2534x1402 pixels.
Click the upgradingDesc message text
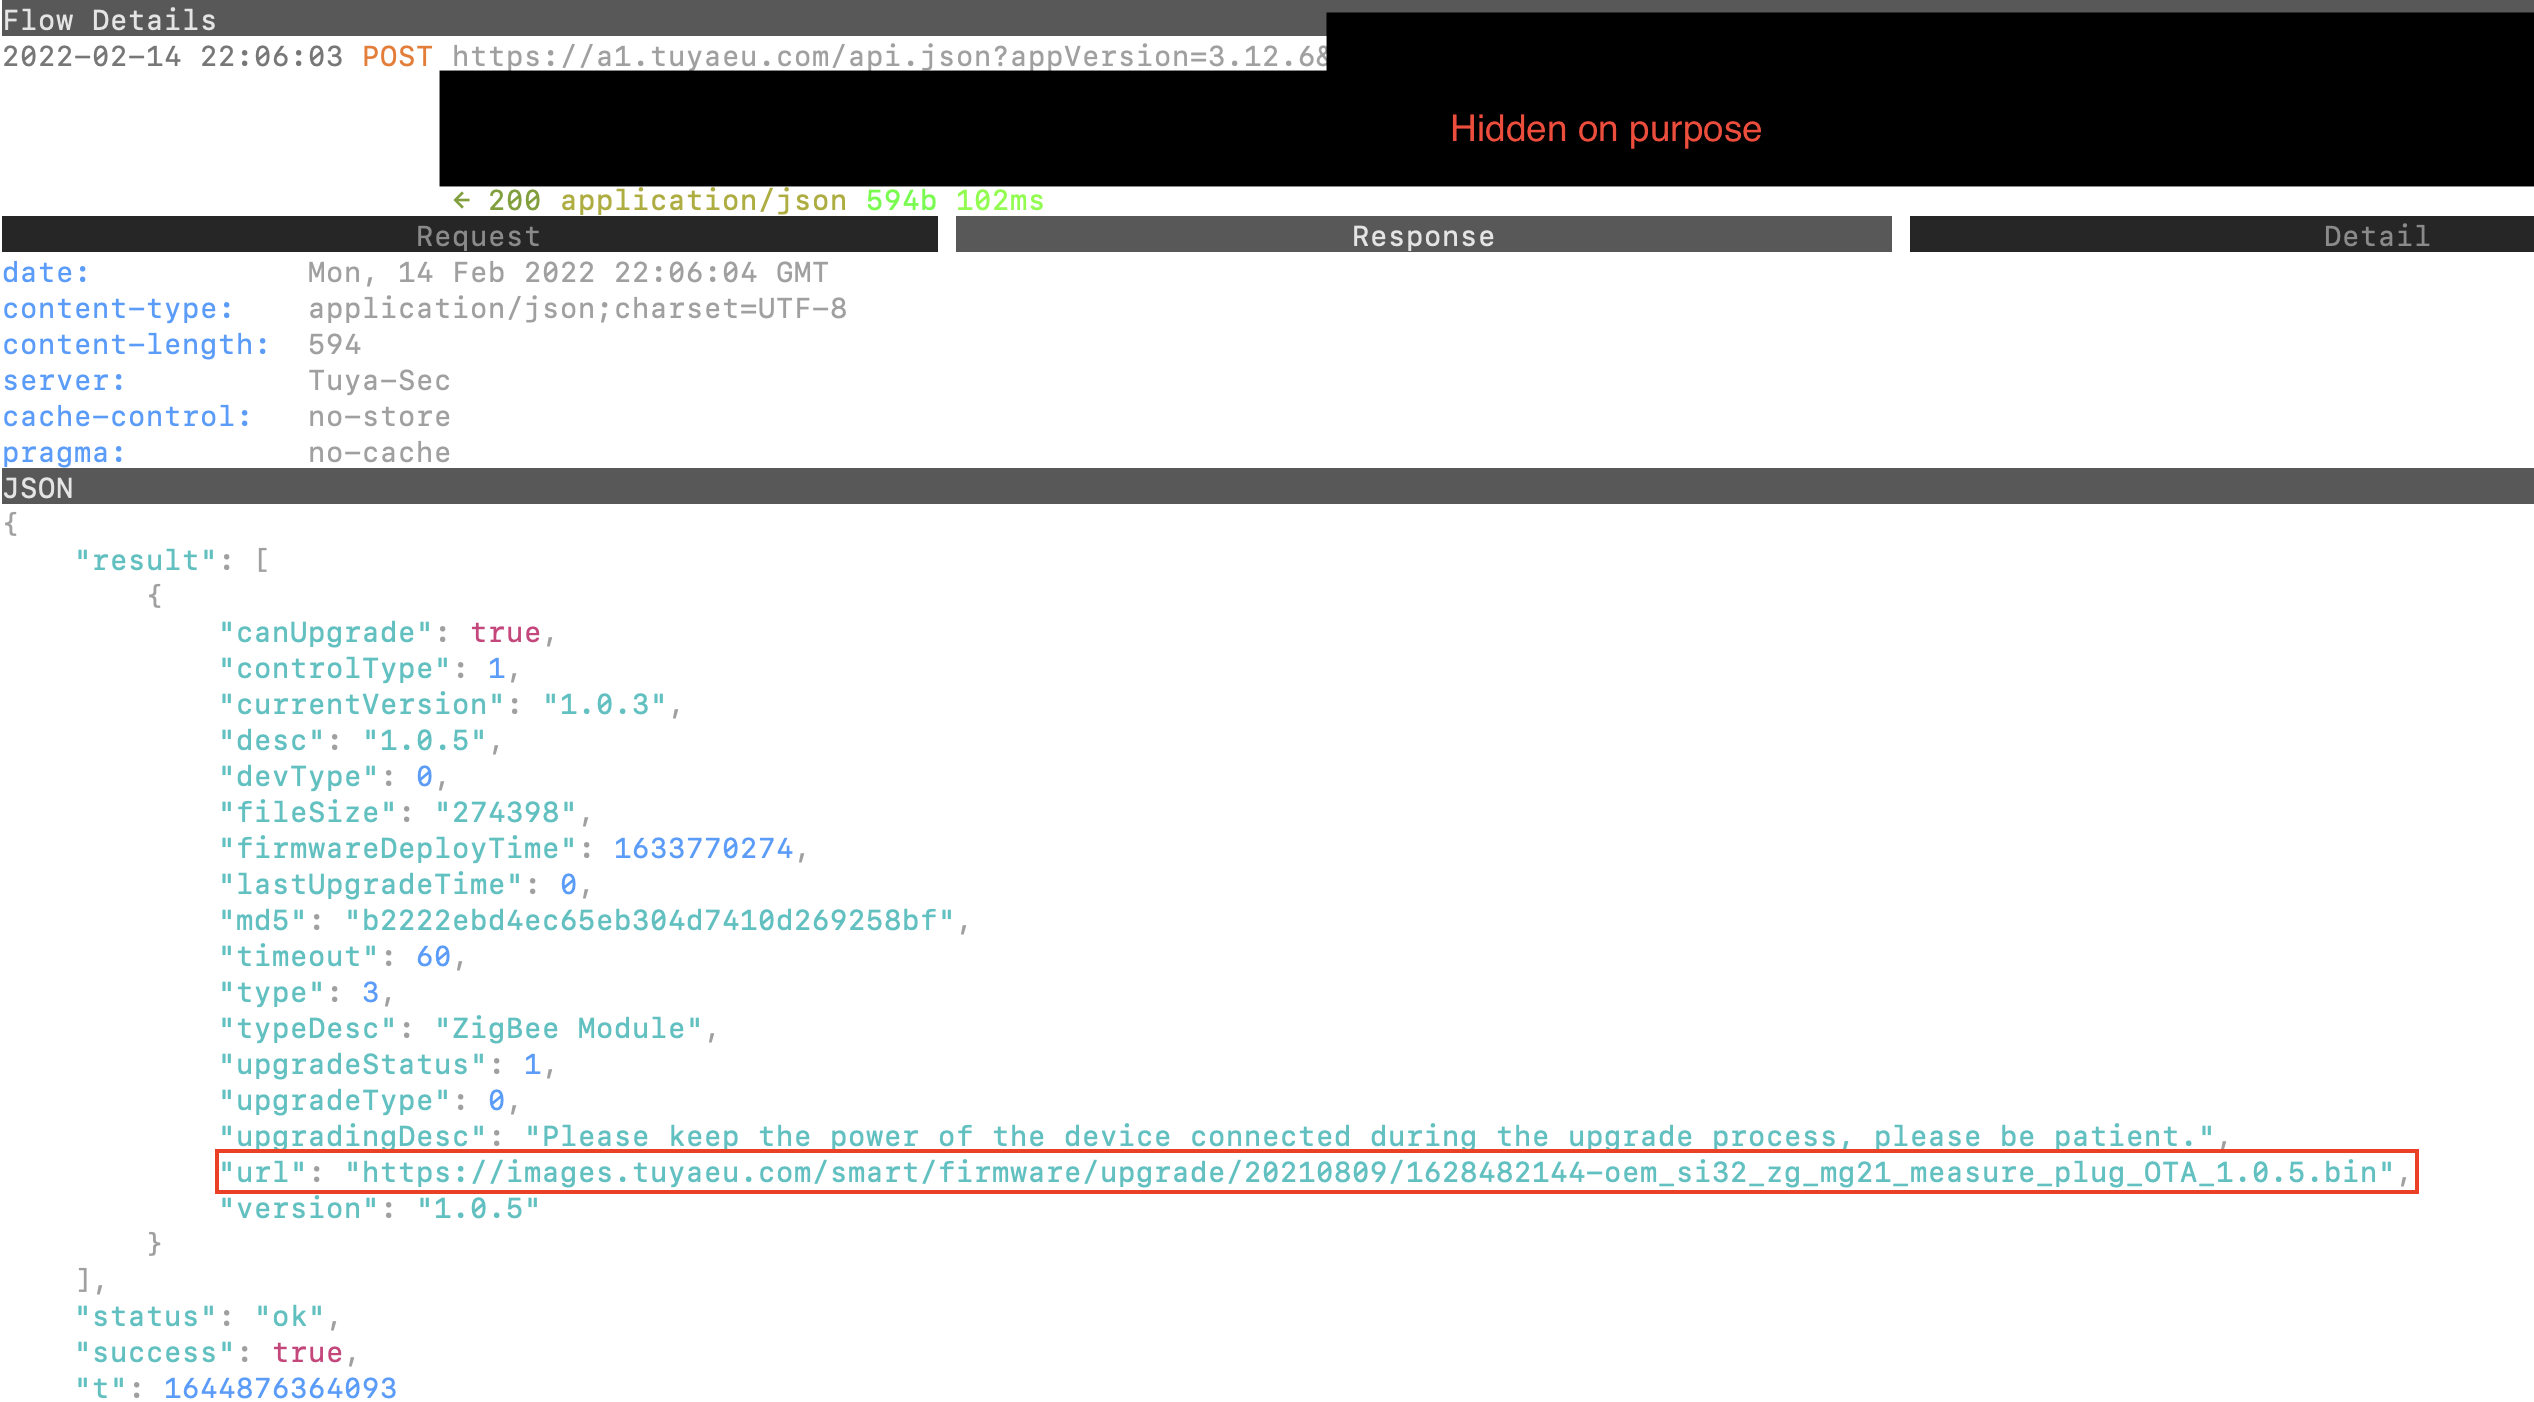coord(1369,1136)
